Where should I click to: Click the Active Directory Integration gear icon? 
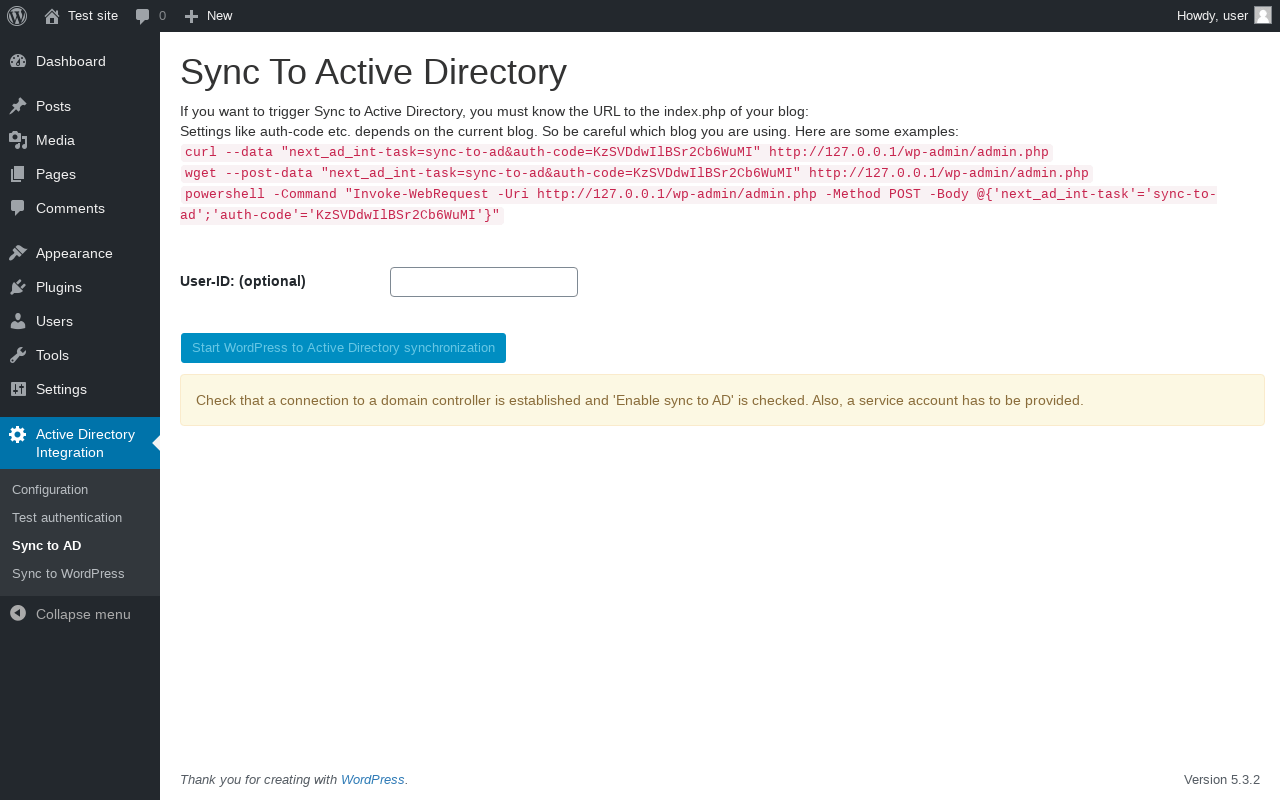click(18, 434)
